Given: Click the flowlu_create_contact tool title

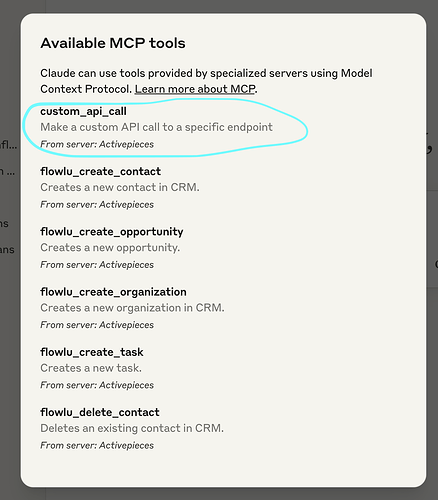Looking at the screenshot, I should coord(101,171).
